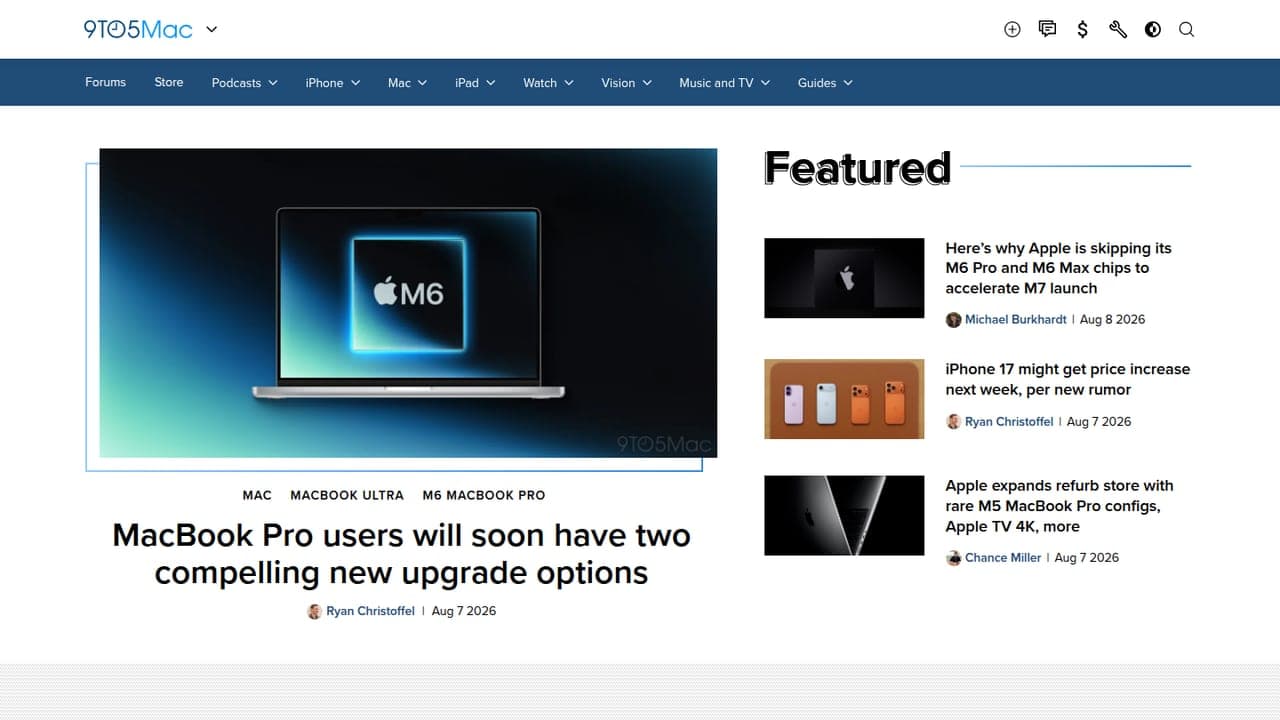Open the M6 MacBook hero image

pyautogui.click(x=408, y=303)
